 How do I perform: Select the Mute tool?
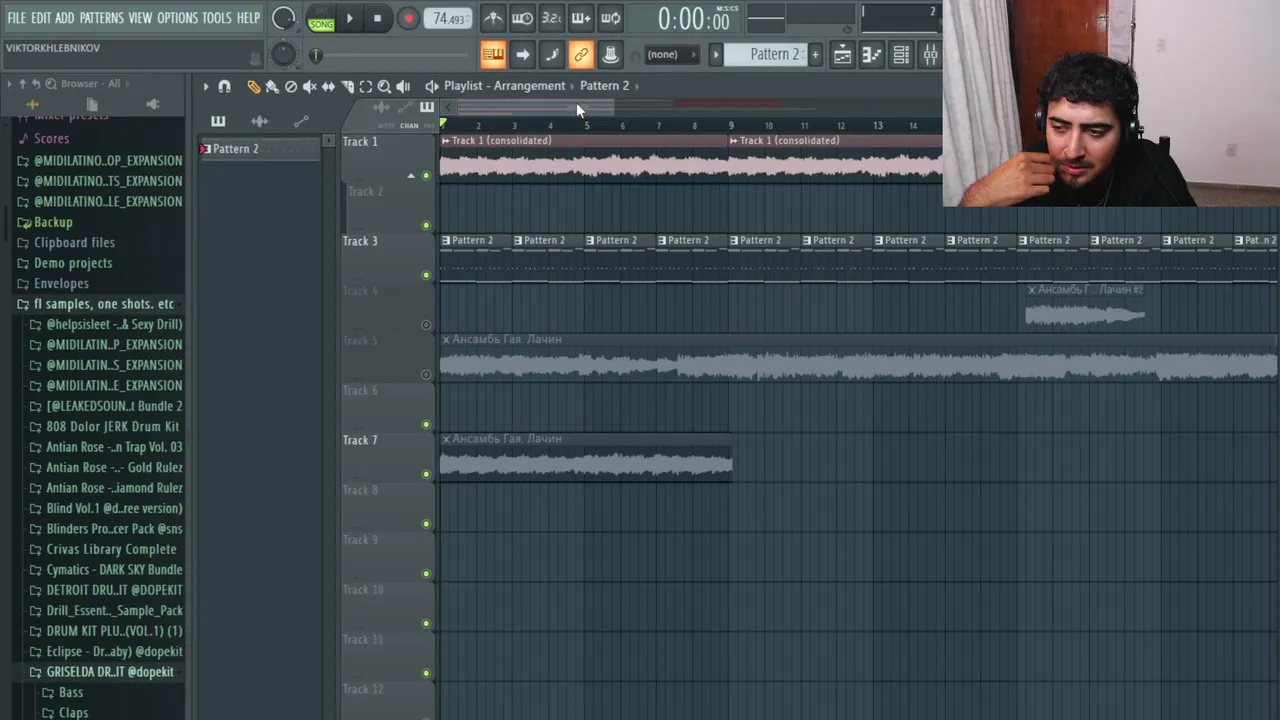(310, 87)
